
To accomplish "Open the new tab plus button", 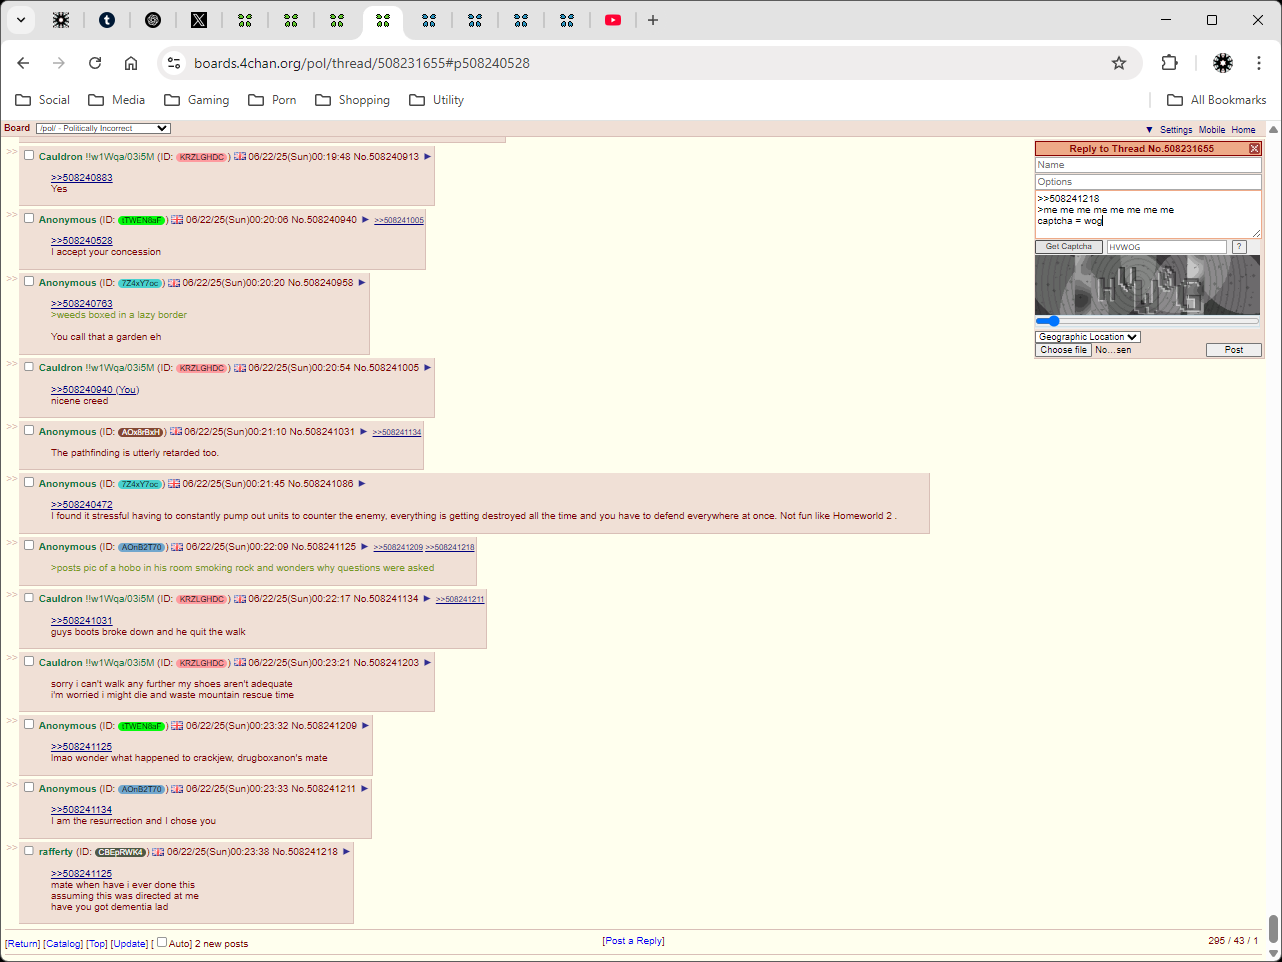I will click(653, 20).
